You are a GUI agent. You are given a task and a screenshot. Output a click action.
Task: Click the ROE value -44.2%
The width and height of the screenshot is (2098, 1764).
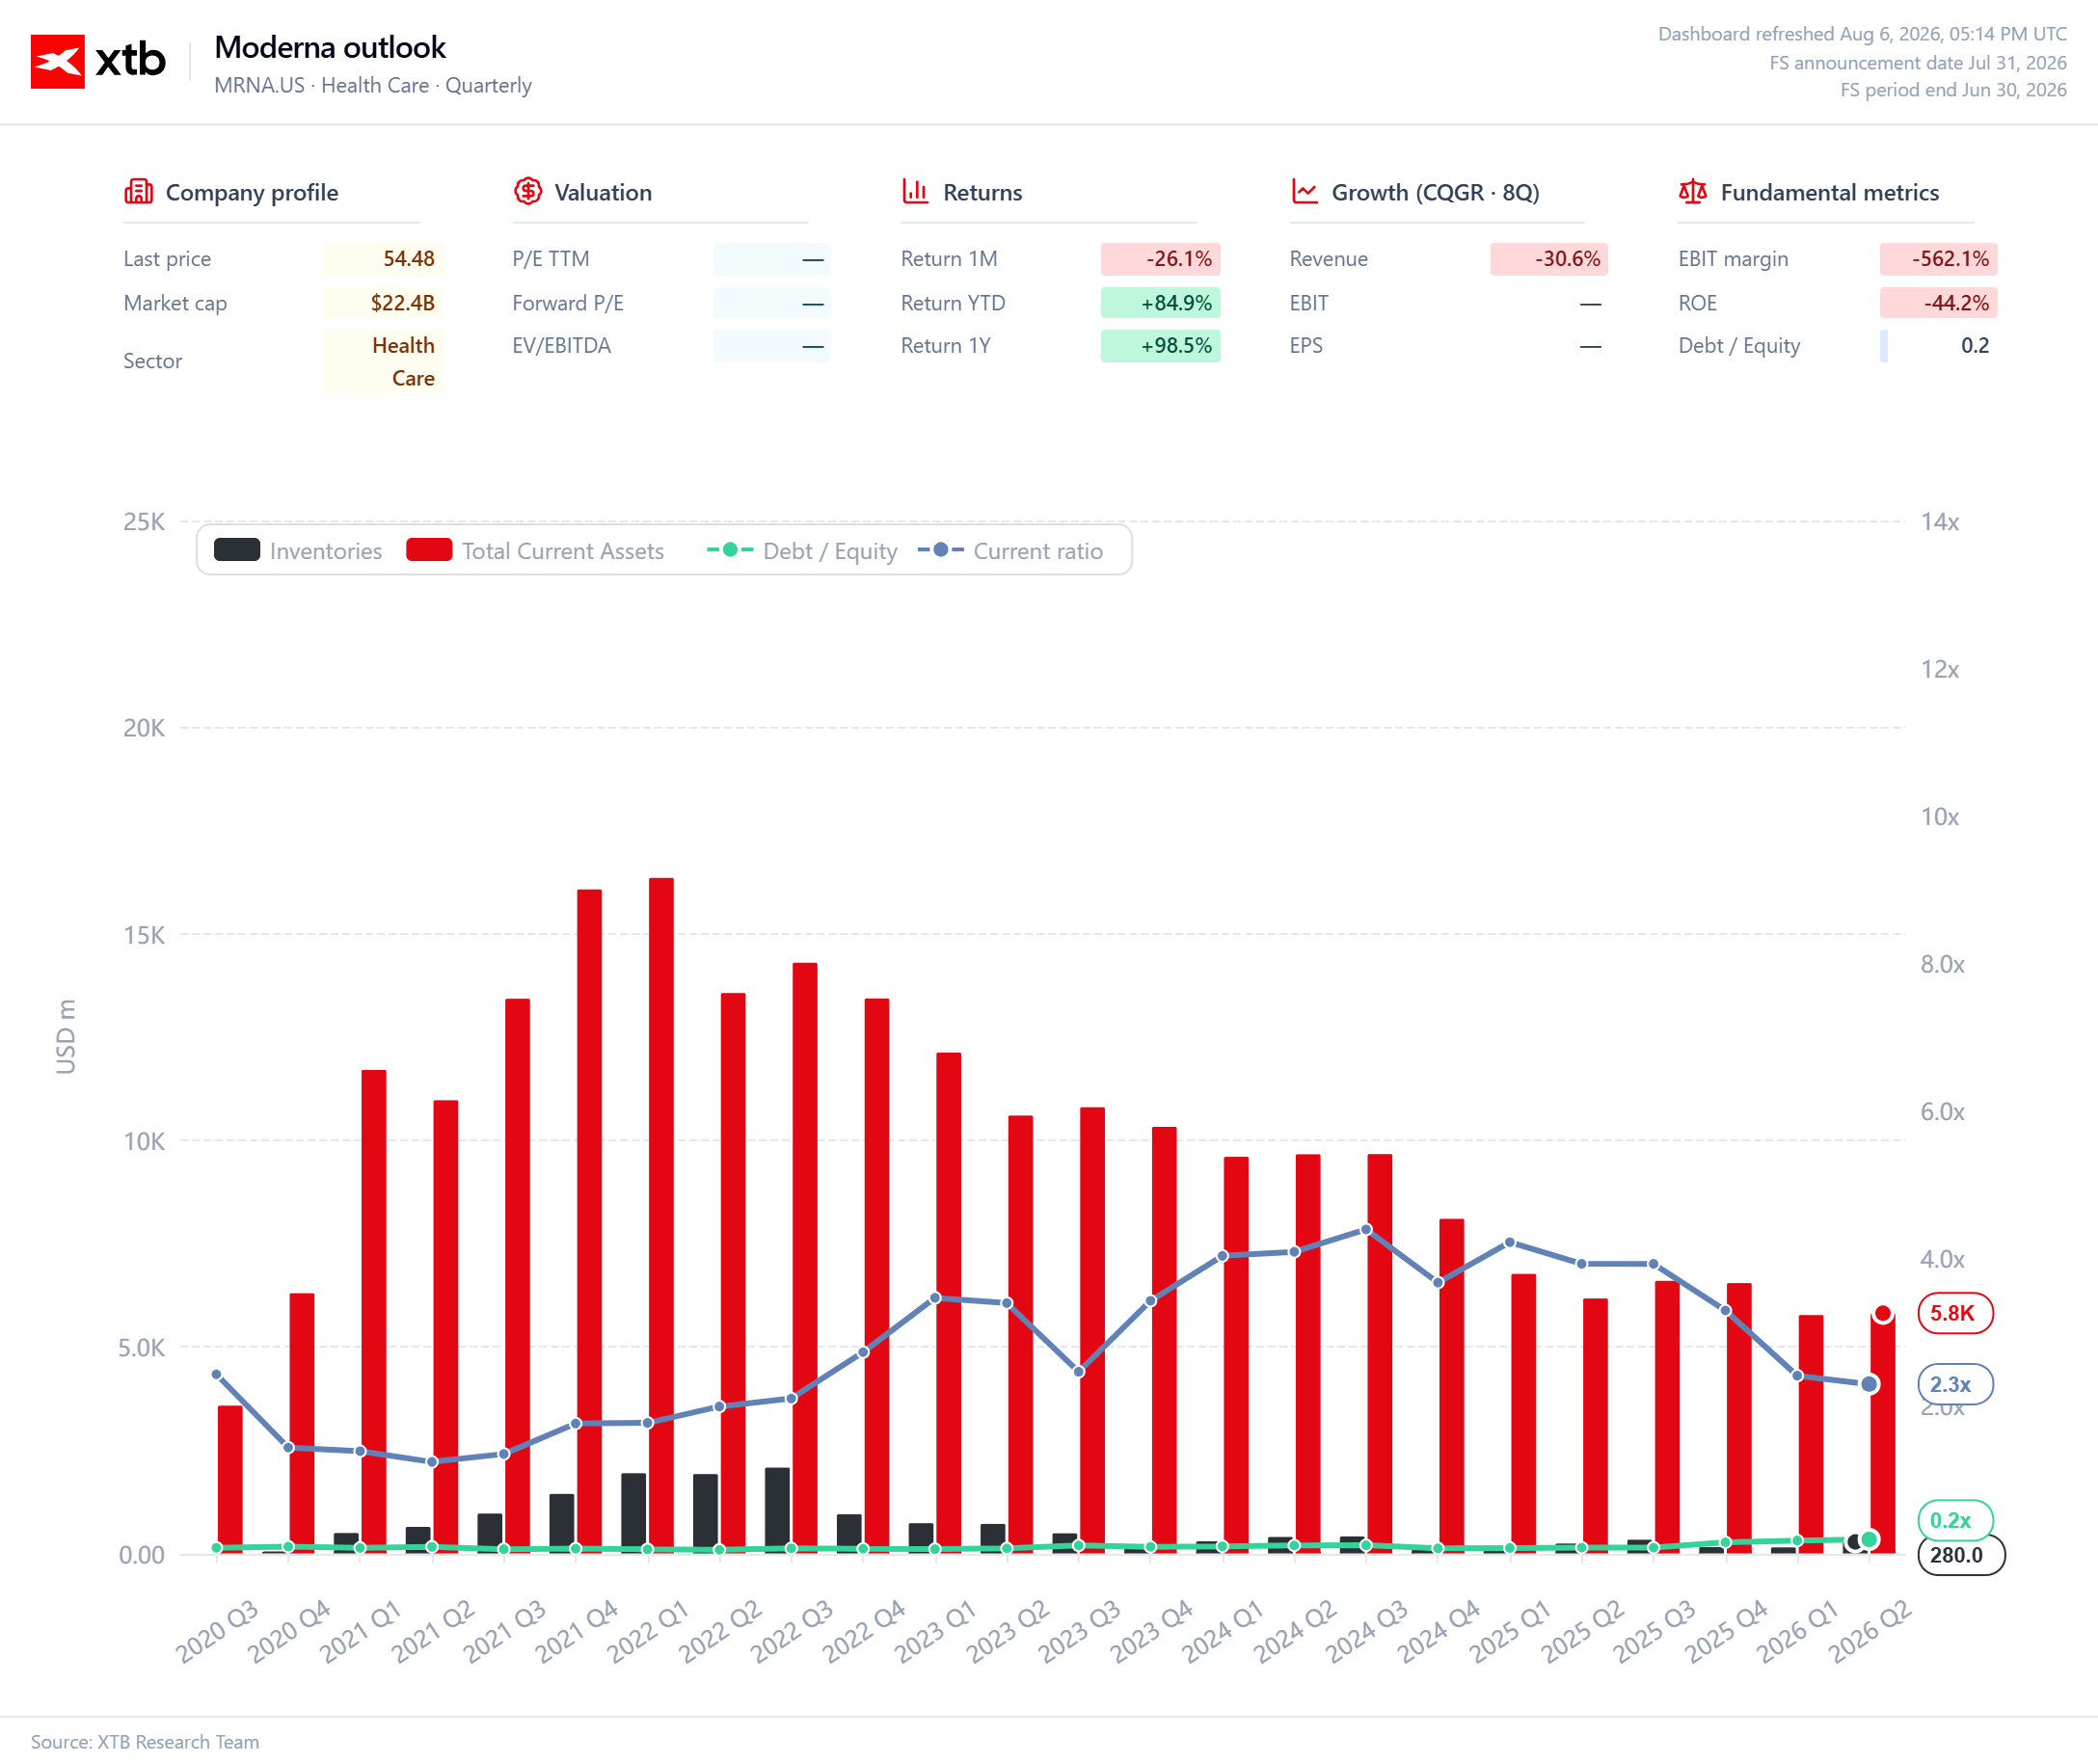[1938, 303]
